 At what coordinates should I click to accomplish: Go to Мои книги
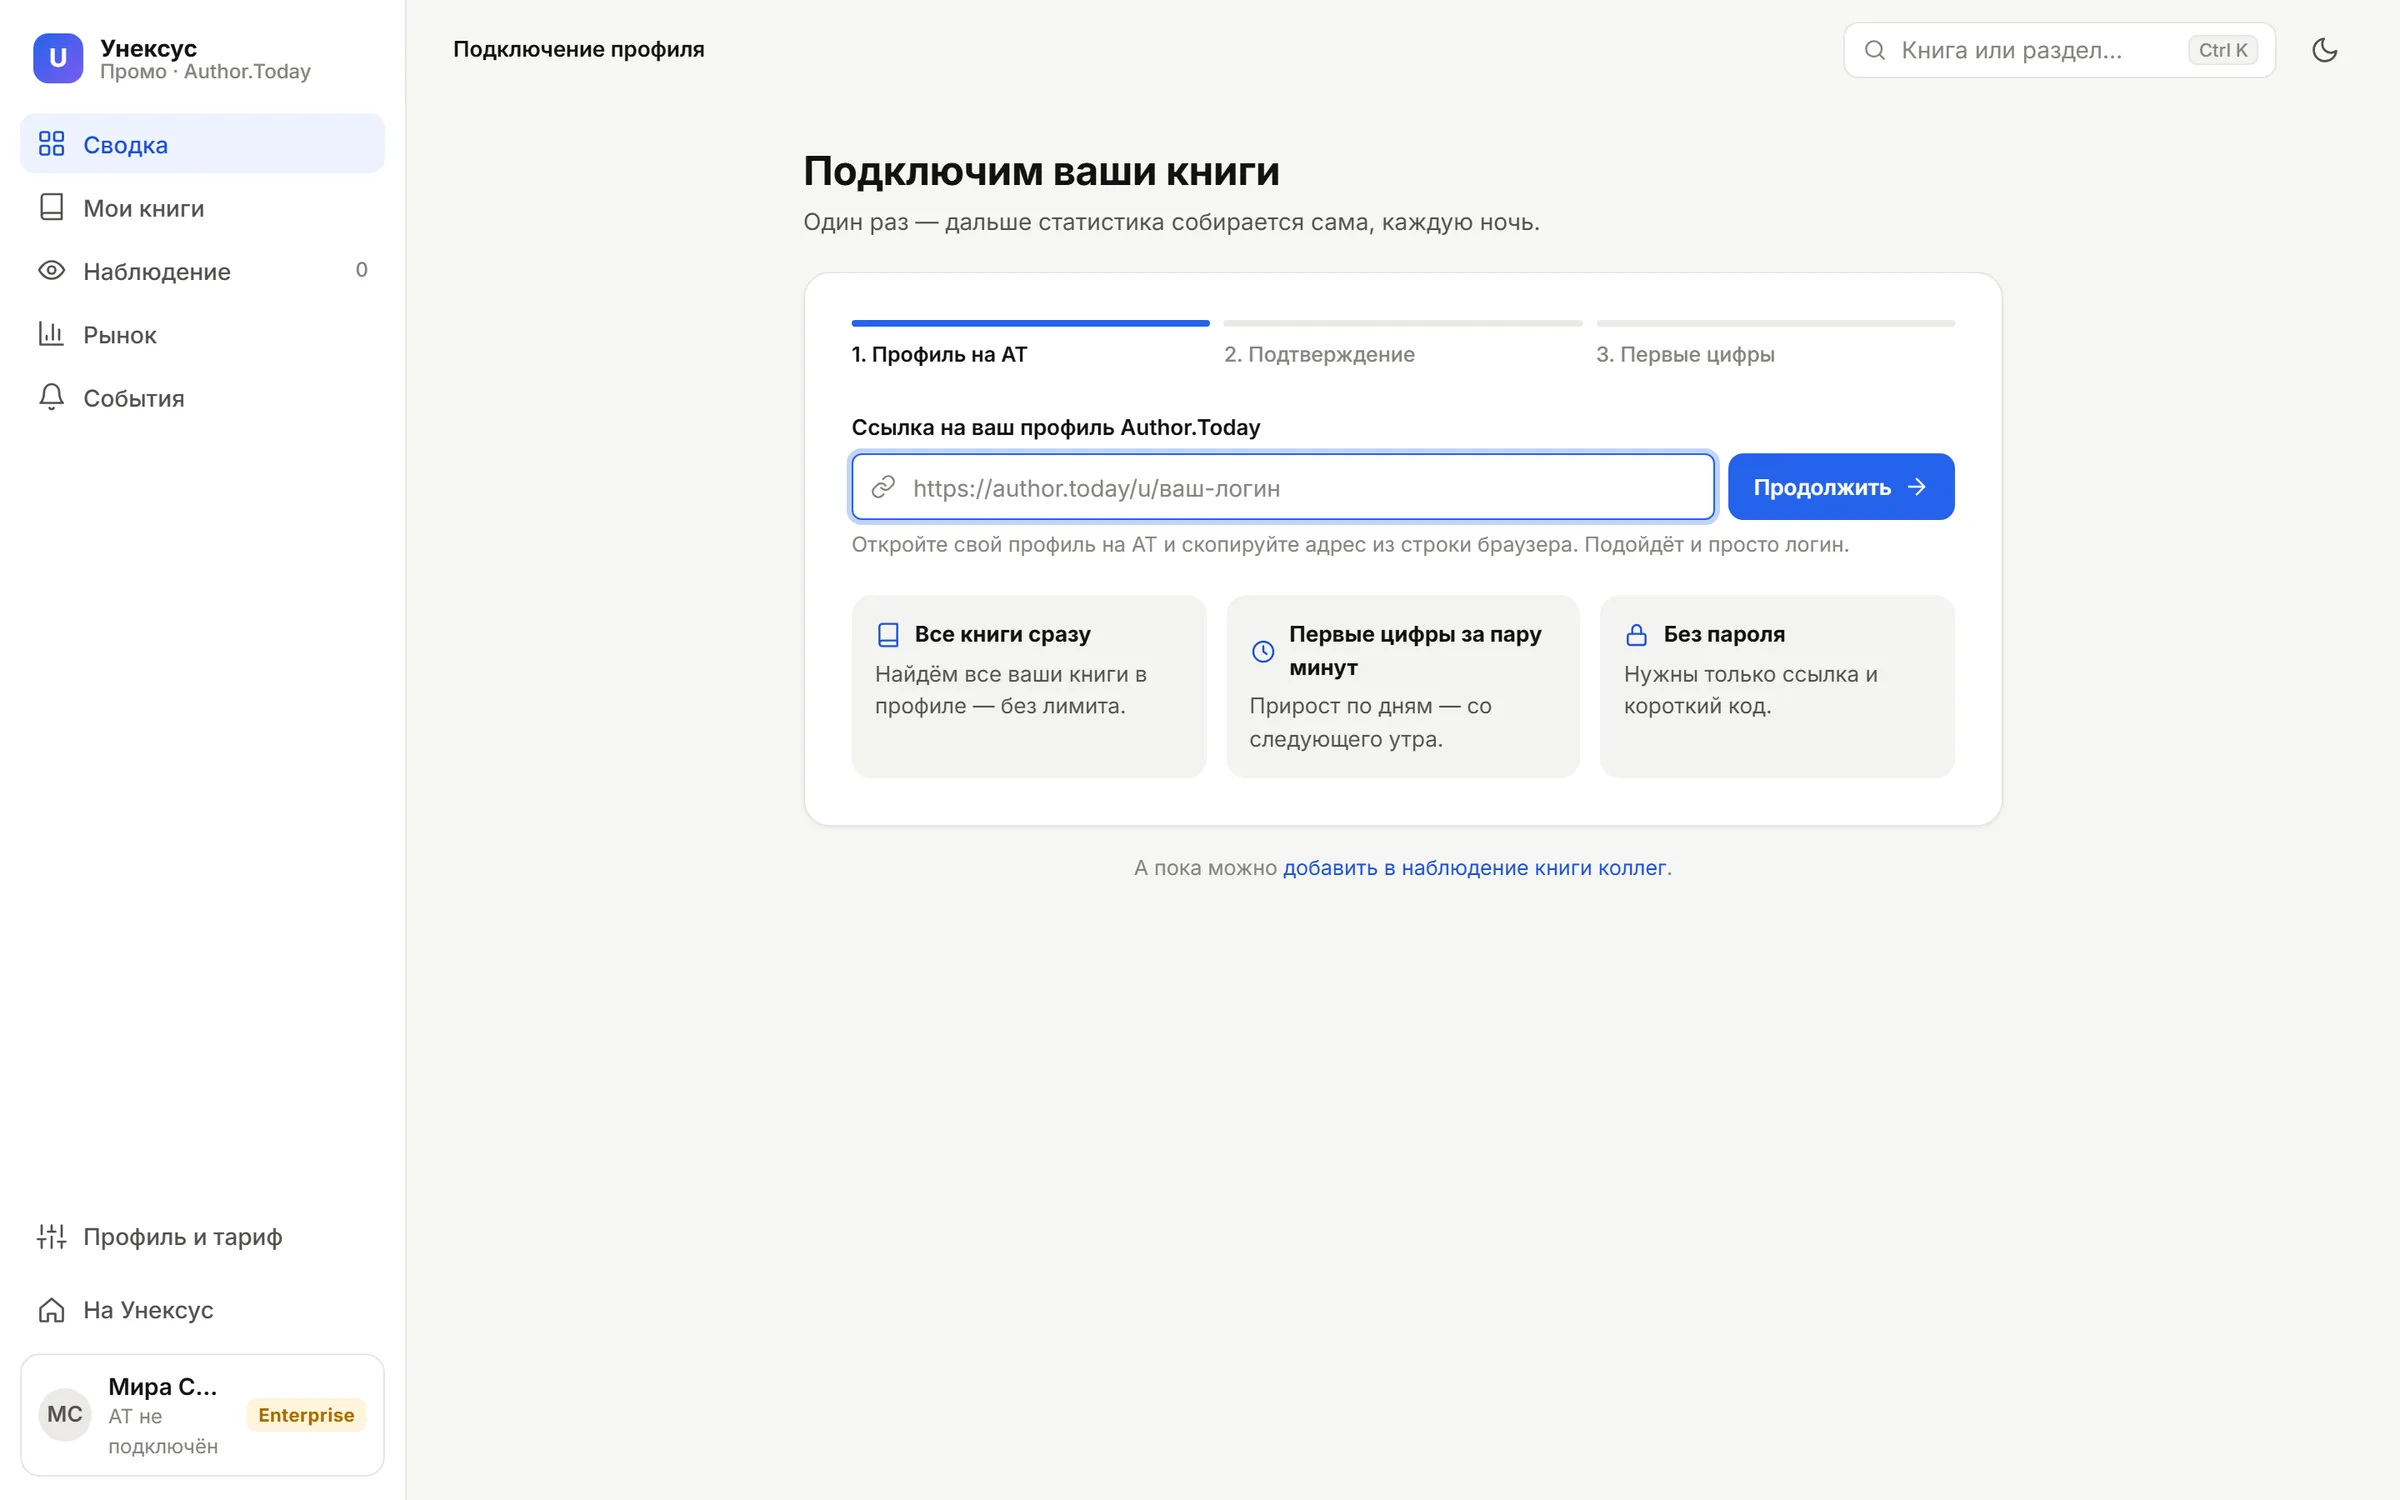[x=202, y=208]
